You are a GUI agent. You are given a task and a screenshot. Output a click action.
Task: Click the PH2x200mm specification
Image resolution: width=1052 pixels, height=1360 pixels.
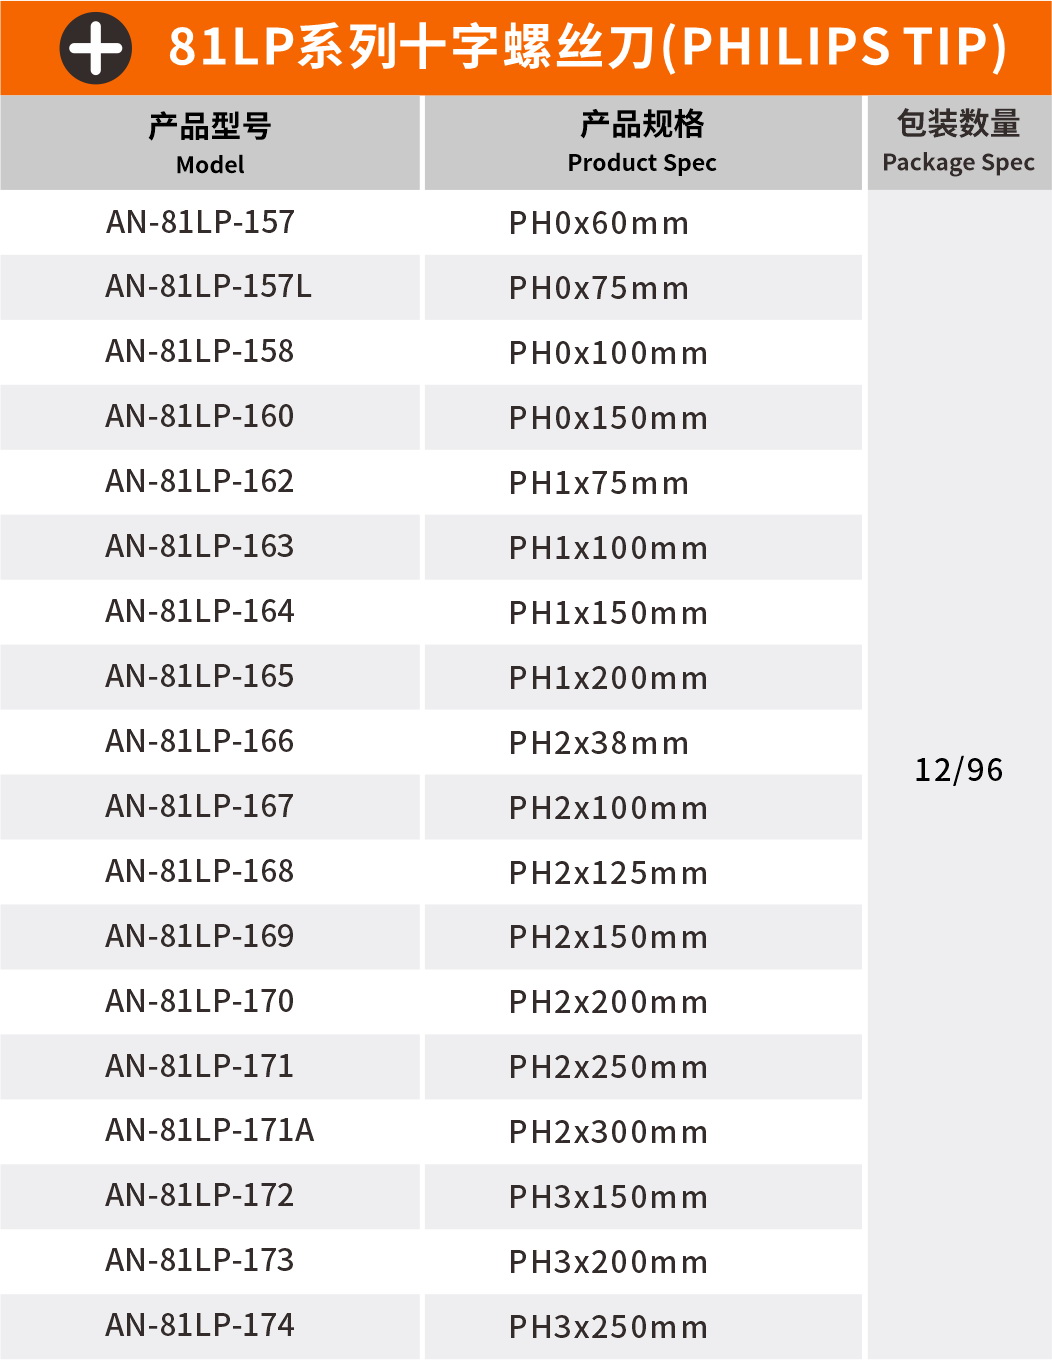click(608, 1002)
